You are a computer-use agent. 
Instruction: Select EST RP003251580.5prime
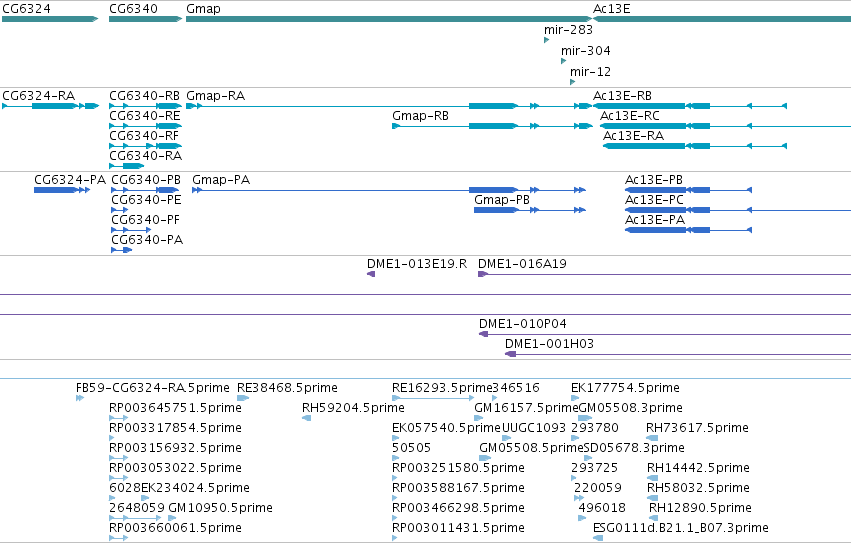[458, 469]
